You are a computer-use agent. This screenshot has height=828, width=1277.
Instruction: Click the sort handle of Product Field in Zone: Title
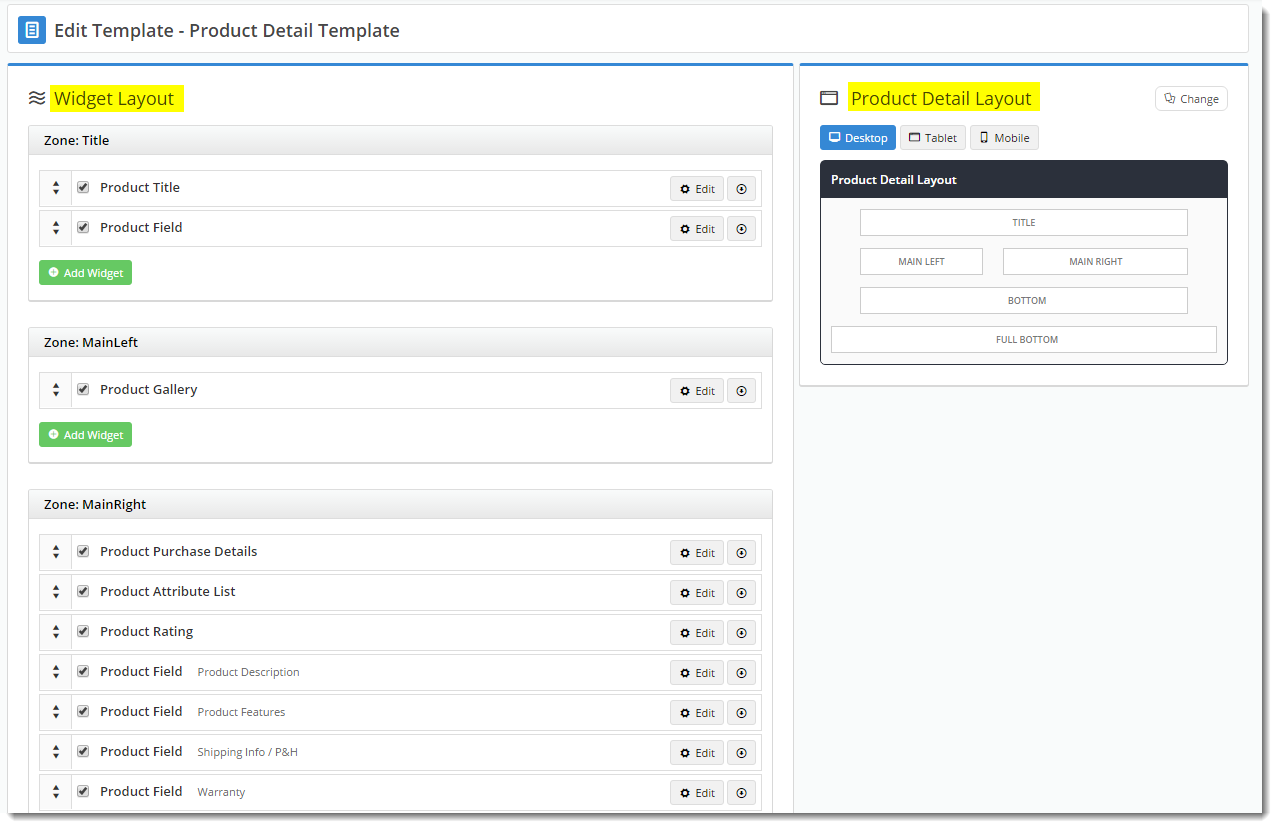coord(56,228)
